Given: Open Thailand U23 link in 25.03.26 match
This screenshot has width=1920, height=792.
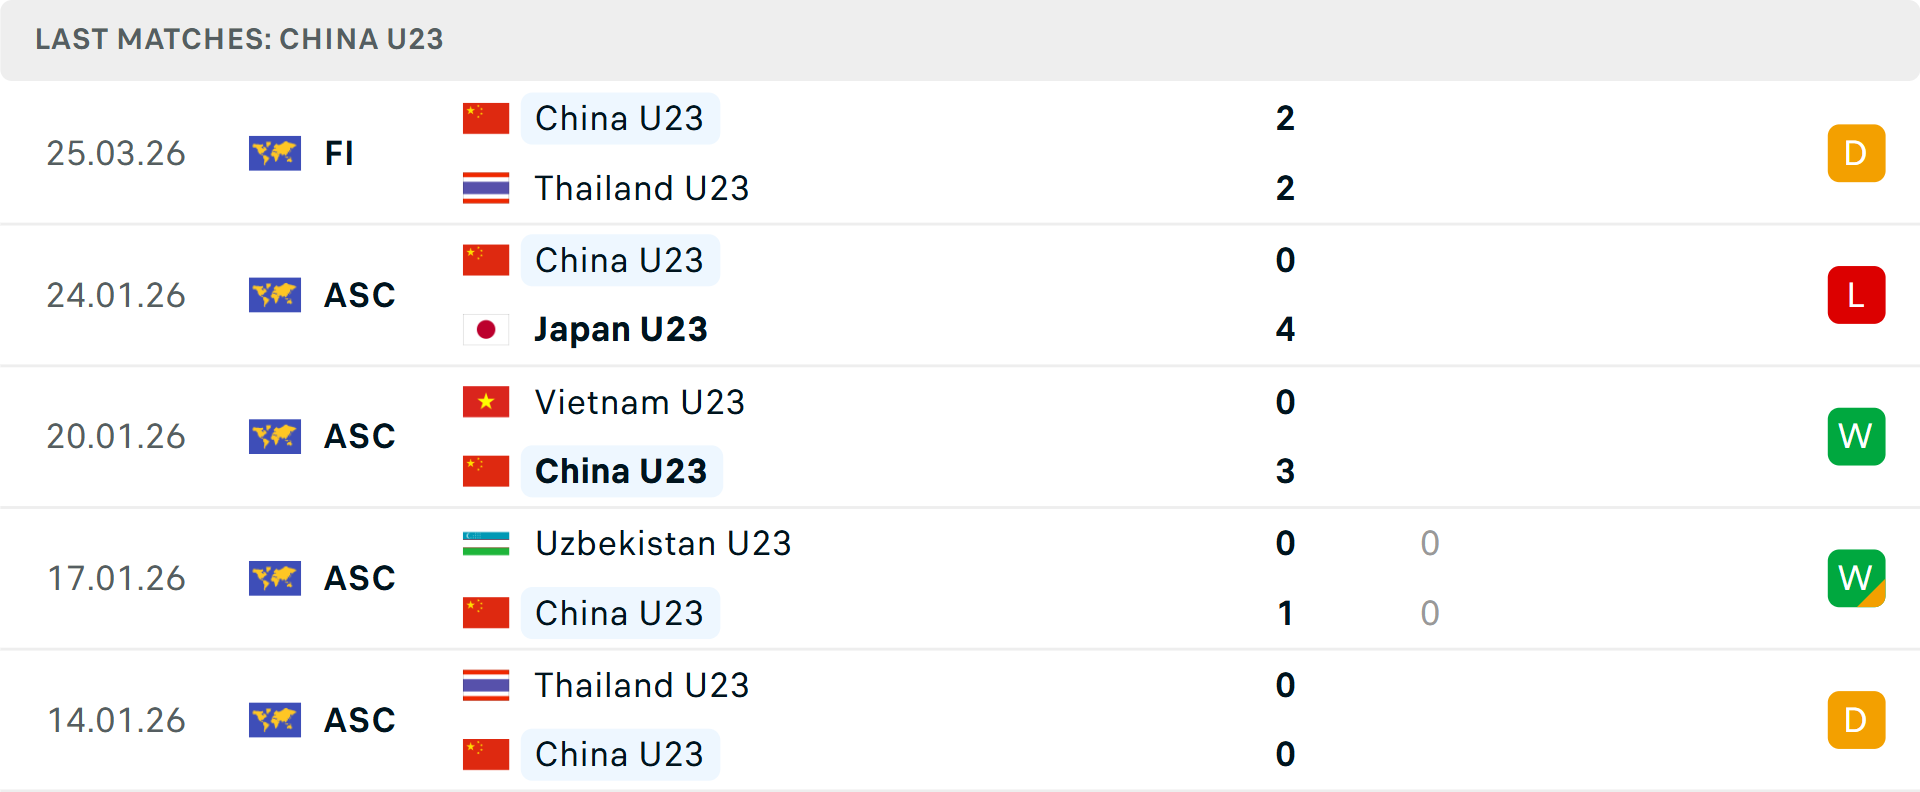Looking at the screenshot, I should pyautogui.click(x=642, y=188).
